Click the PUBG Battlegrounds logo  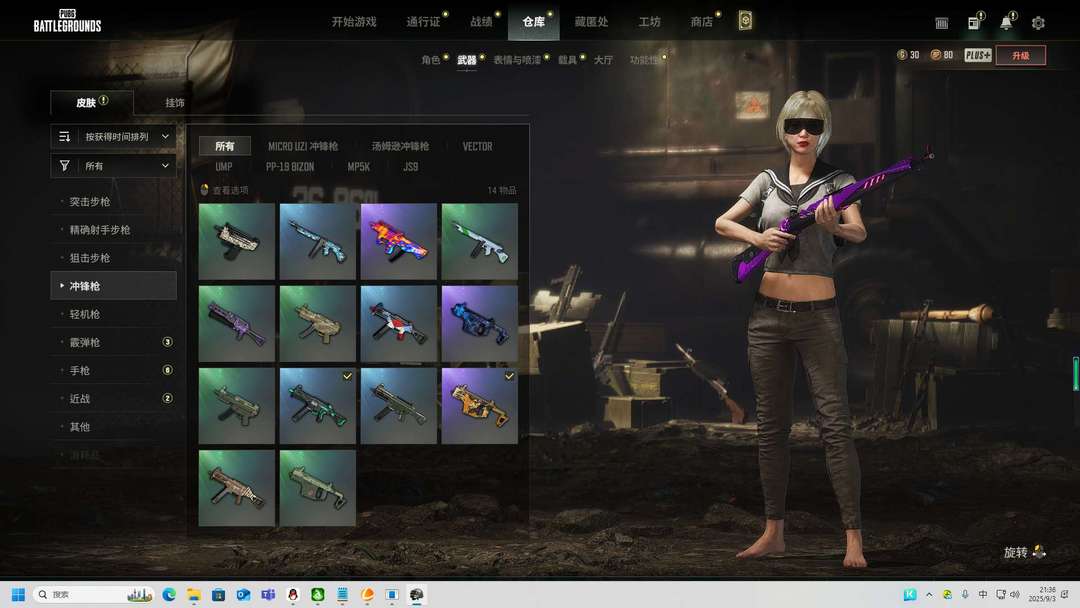click(x=67, y=21)
